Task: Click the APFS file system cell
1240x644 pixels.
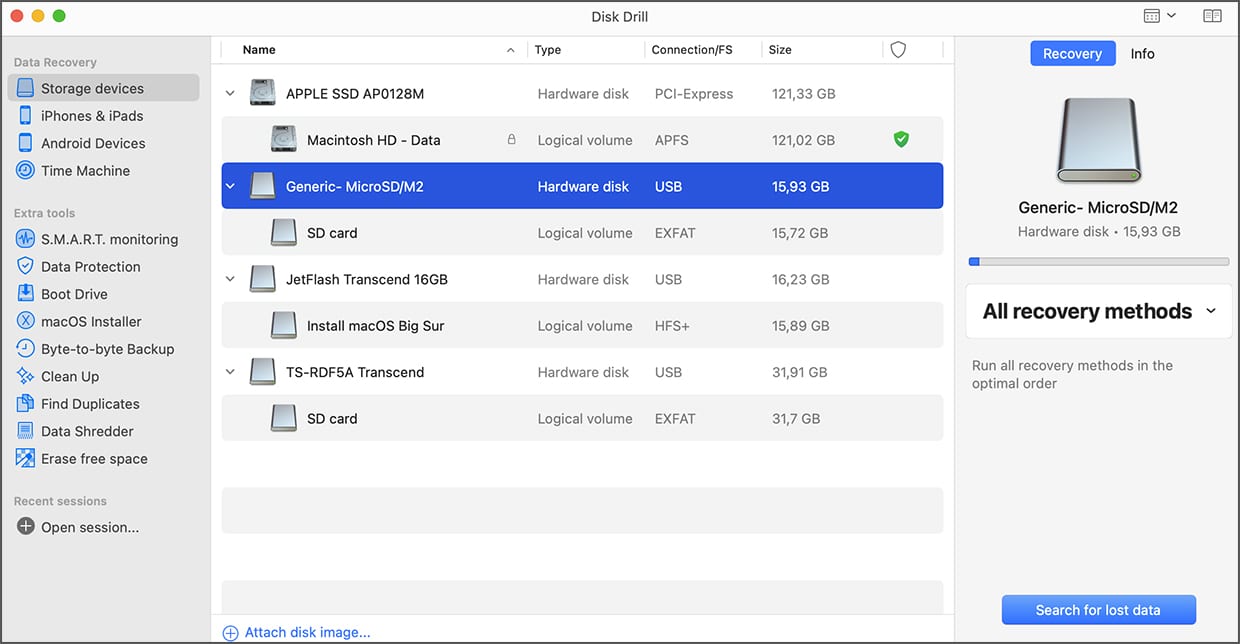Action: tap(671, 140)
